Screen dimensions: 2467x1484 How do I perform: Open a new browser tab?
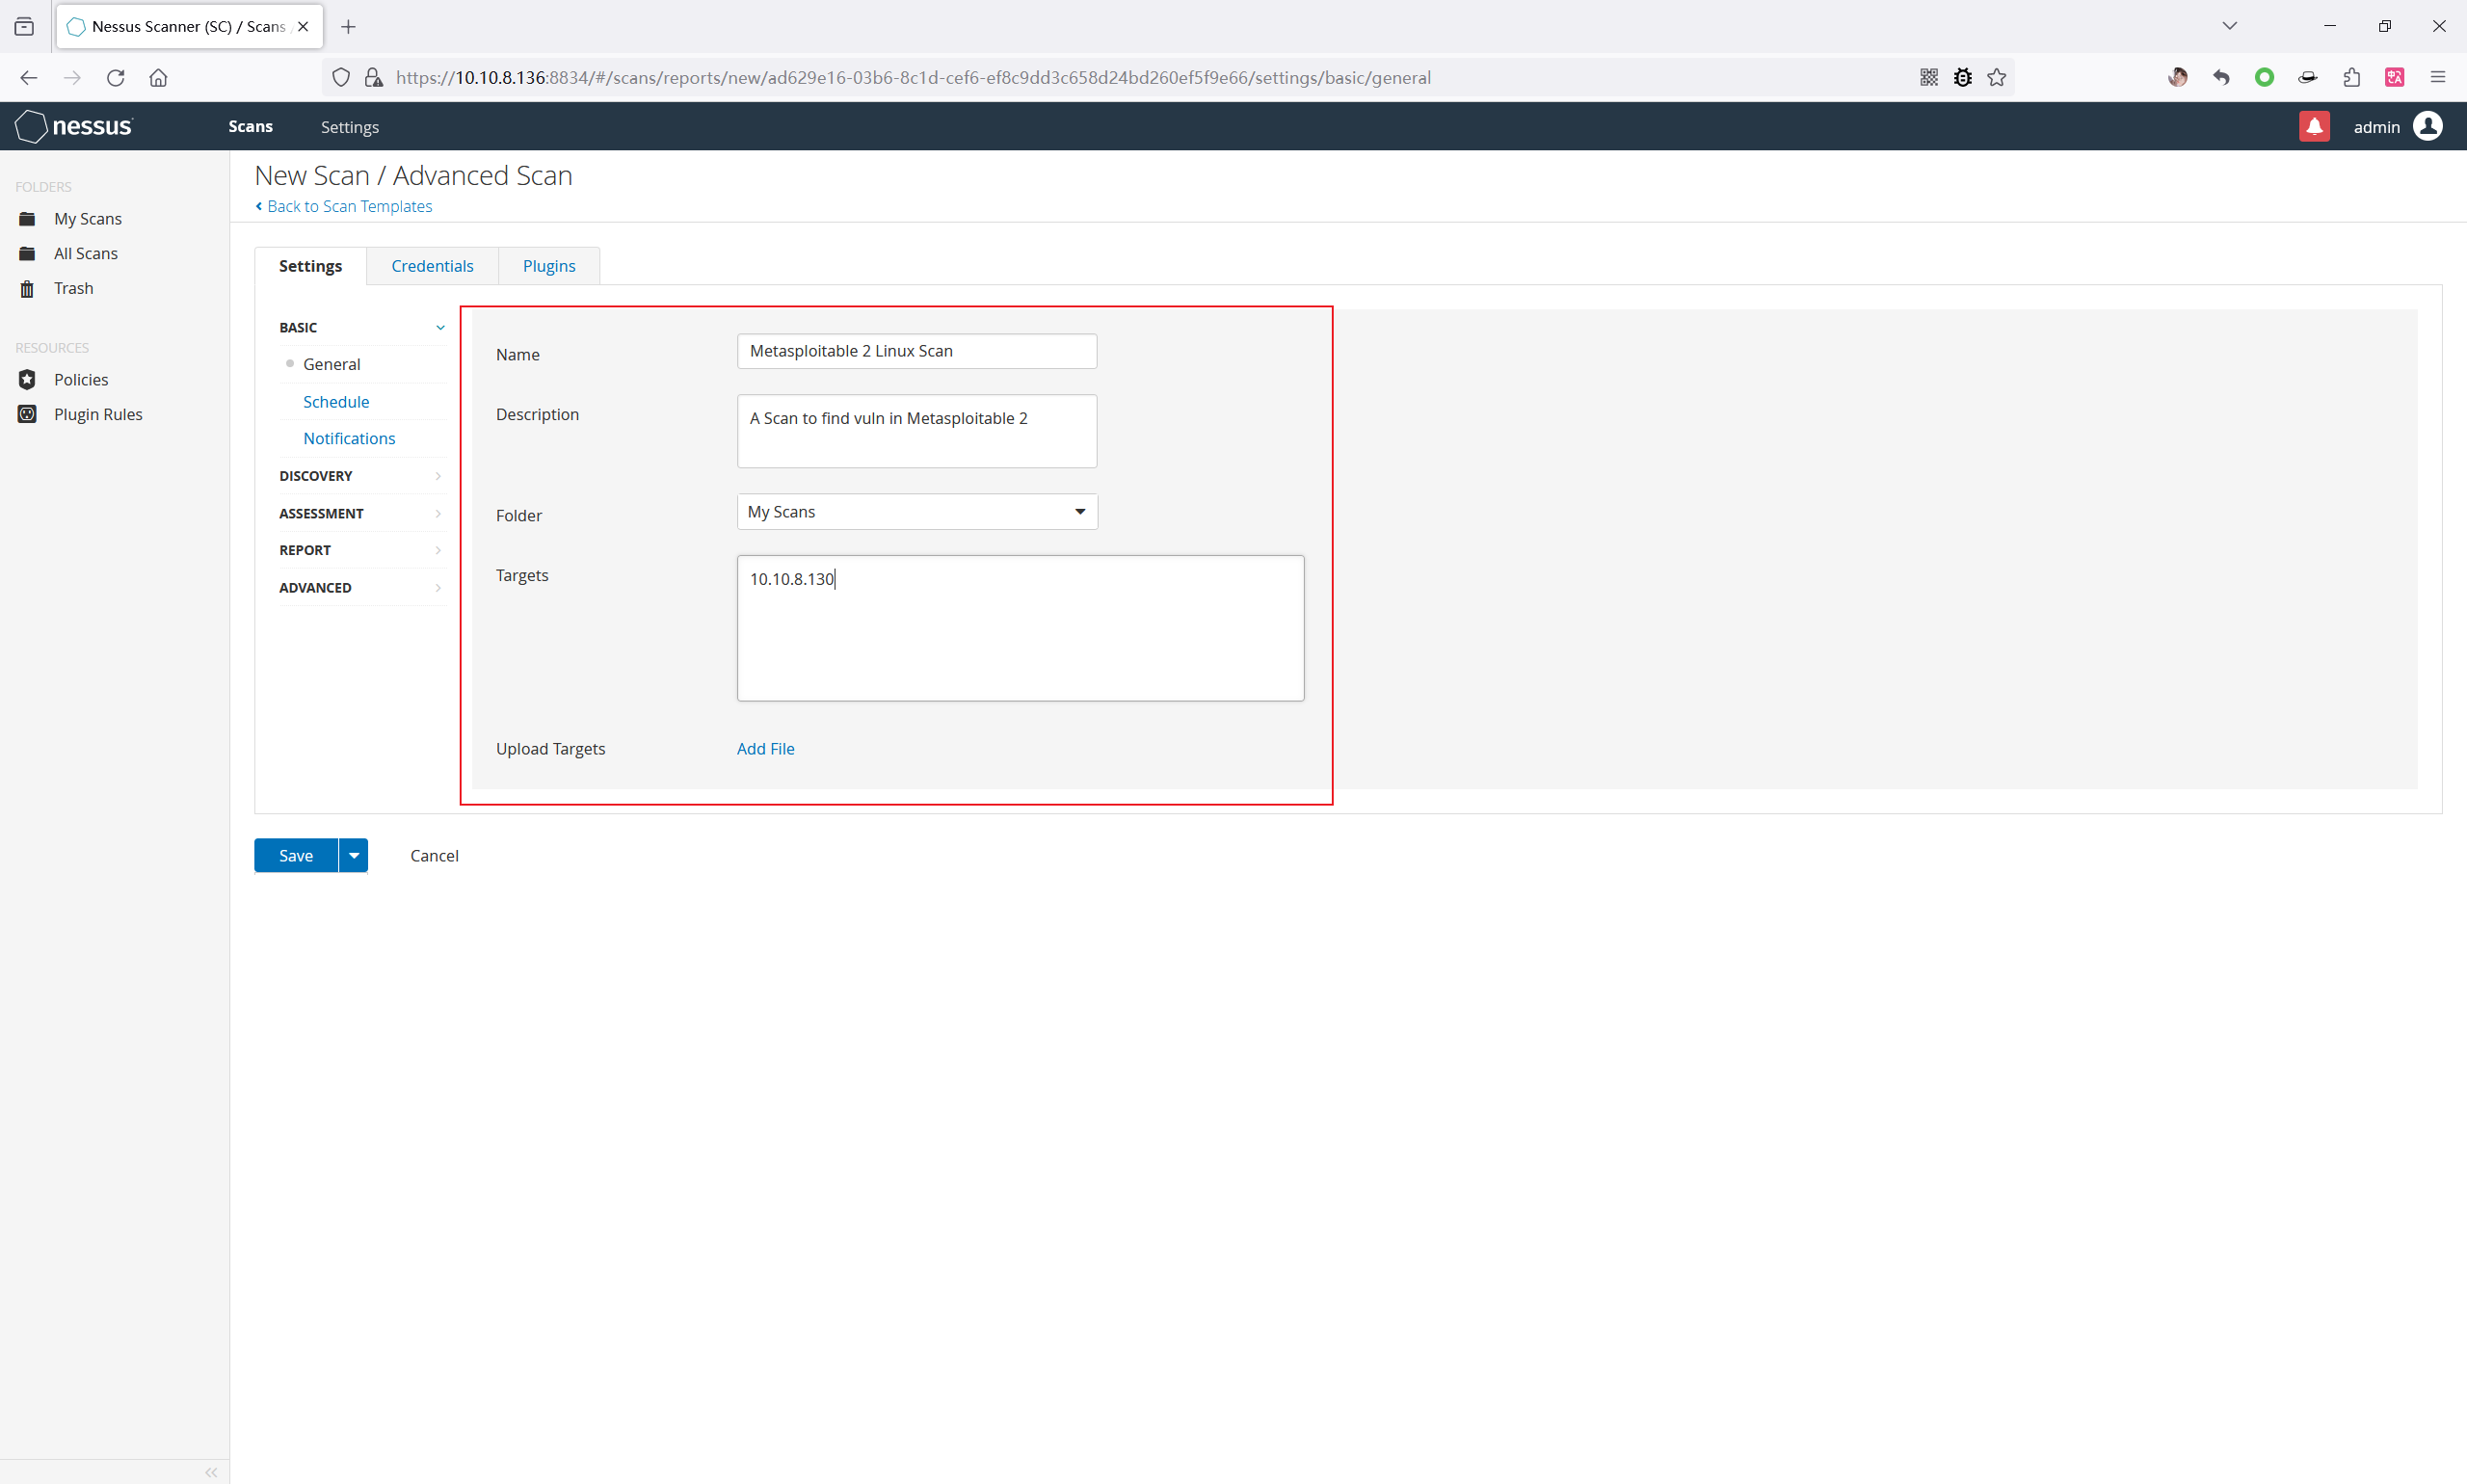[348, 27]
